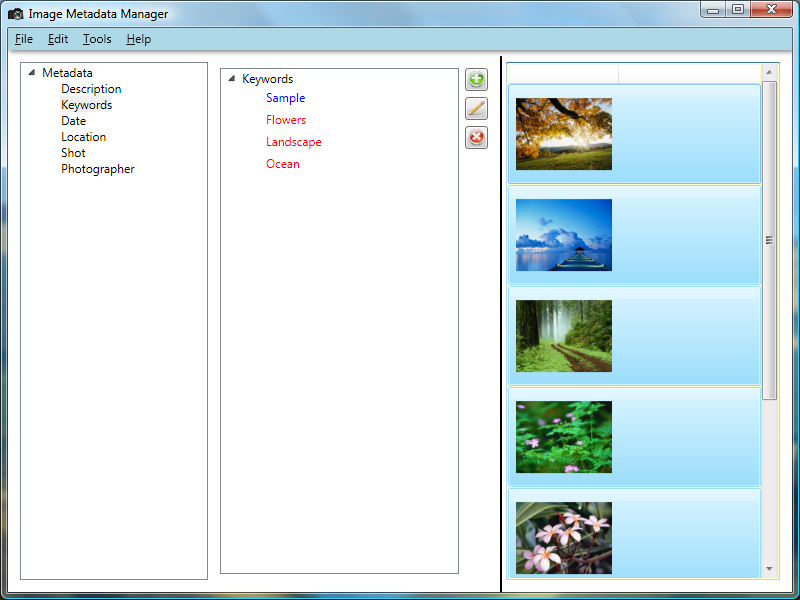Select the blue Sample keyword
Viewport: 800px width, 600px height.
tap(286, 98)
